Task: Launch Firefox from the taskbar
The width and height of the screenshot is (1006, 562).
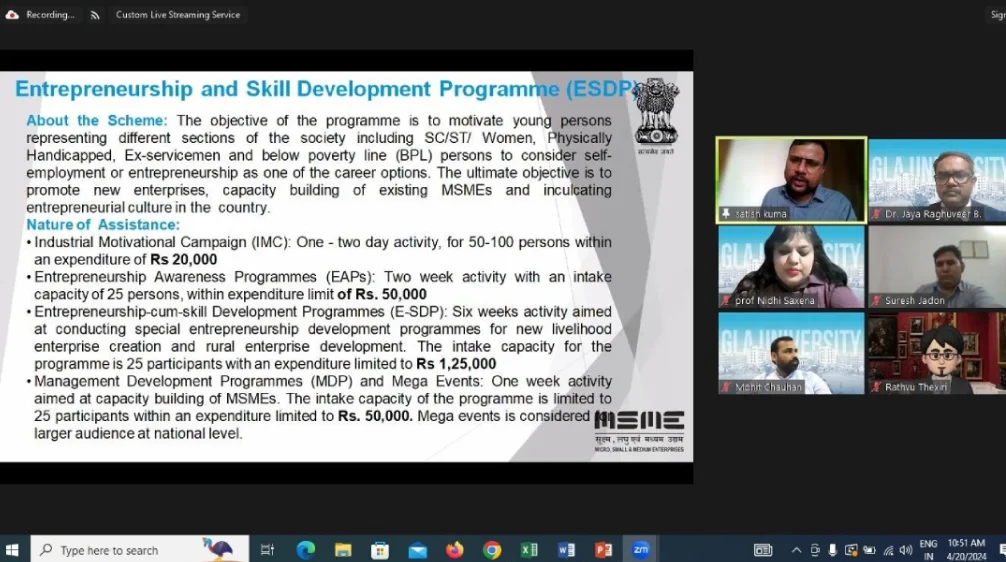Action: [x=455, y=549]
